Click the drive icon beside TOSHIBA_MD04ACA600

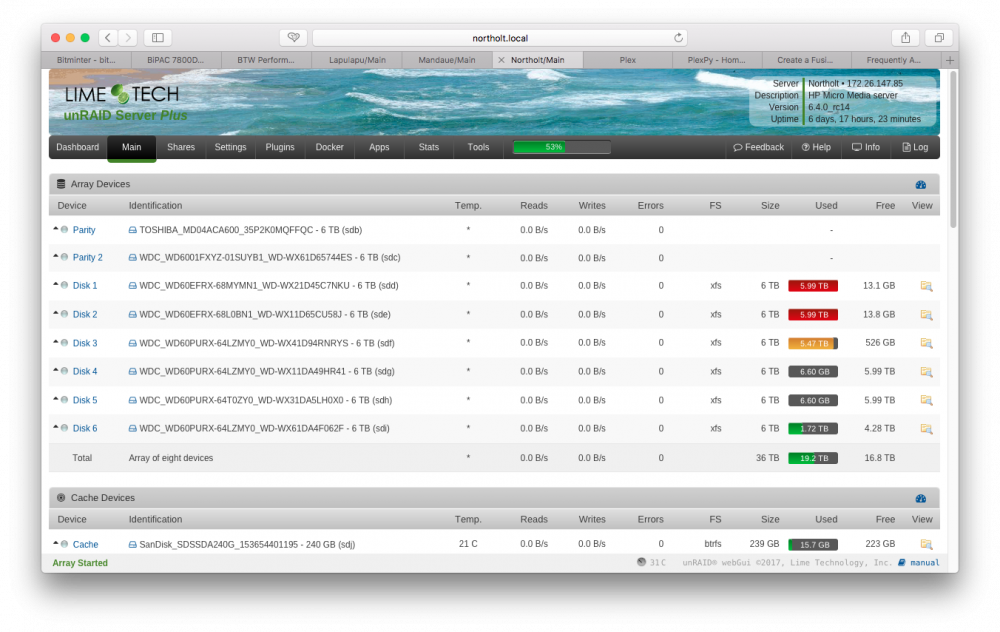[x=133, y=230]
